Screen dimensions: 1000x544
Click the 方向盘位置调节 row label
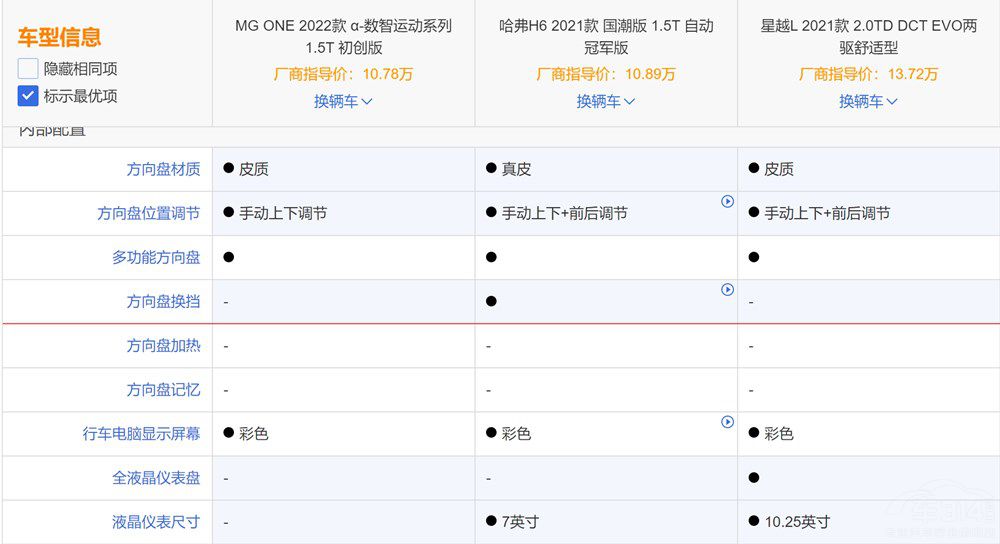point(148,214)
